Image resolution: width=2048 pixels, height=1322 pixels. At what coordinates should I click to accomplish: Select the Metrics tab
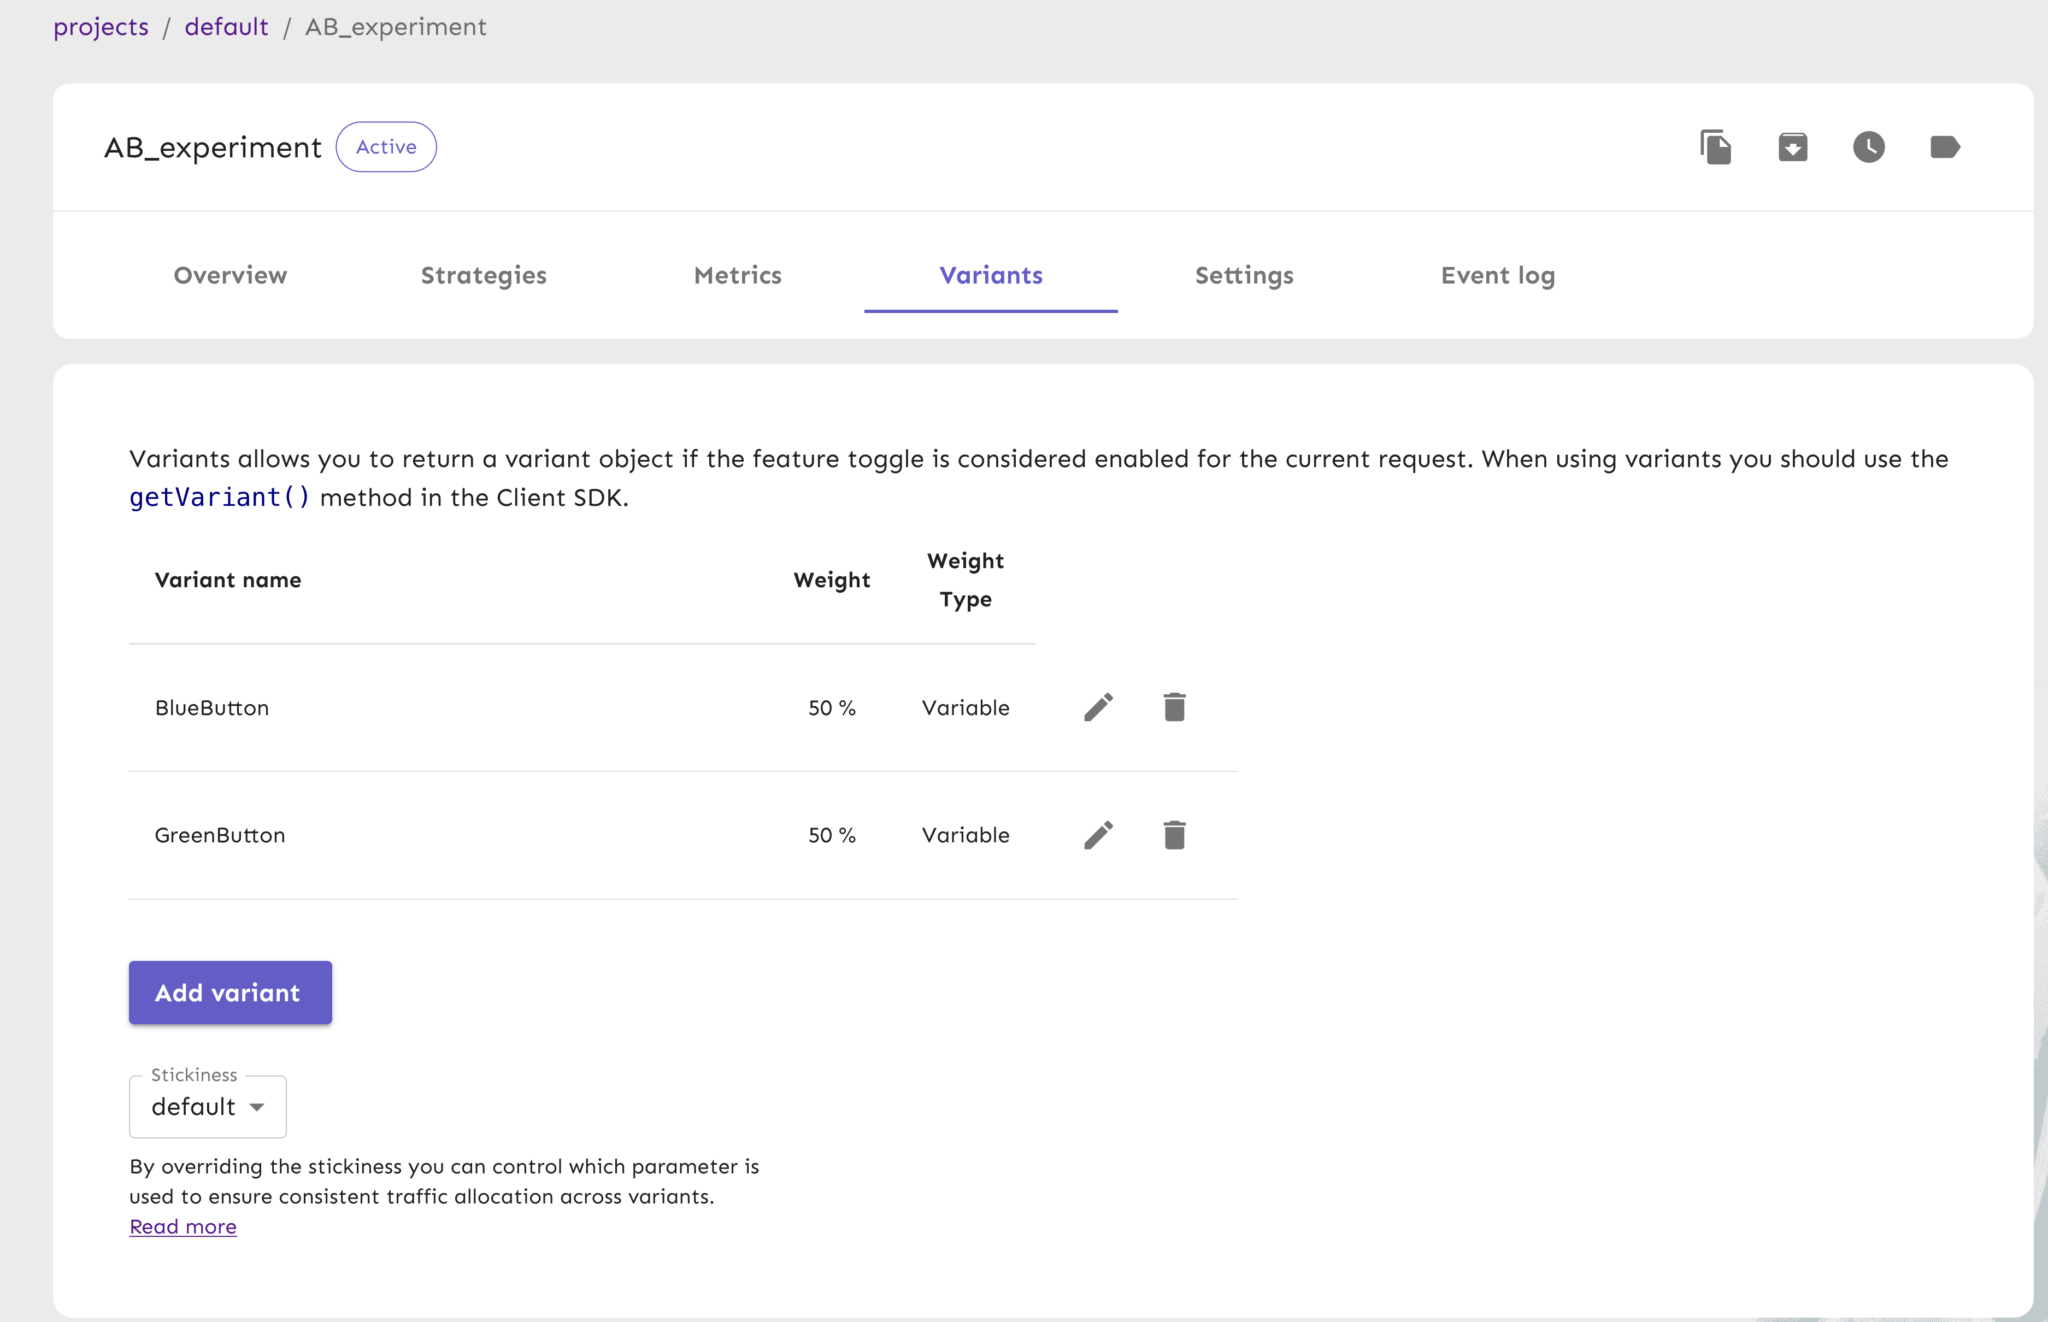click(x=737, y=275)
